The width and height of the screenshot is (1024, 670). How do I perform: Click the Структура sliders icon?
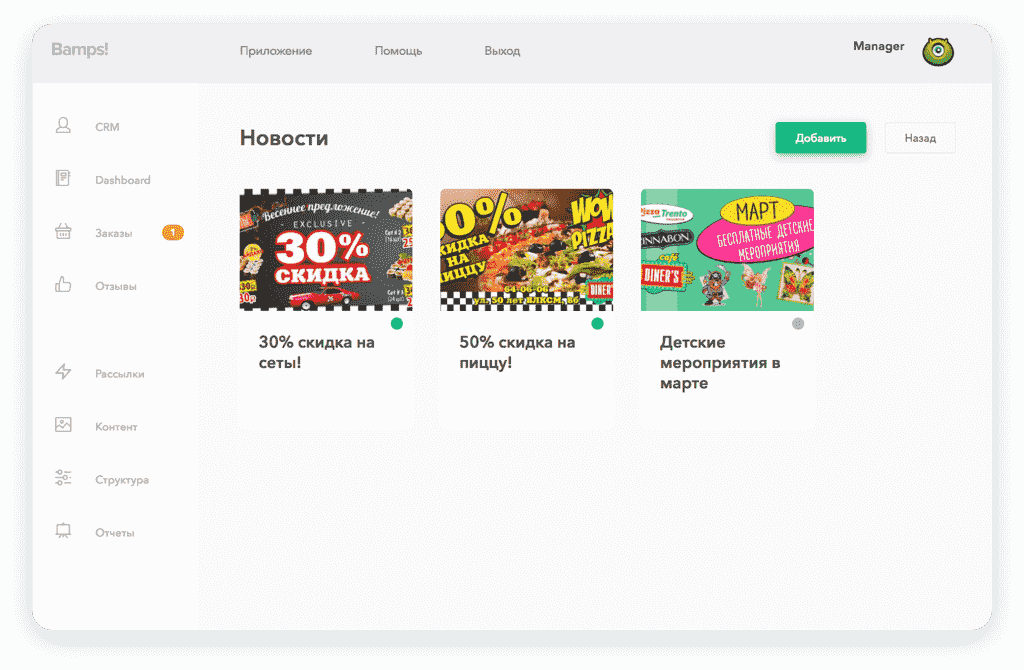point(63,478)
